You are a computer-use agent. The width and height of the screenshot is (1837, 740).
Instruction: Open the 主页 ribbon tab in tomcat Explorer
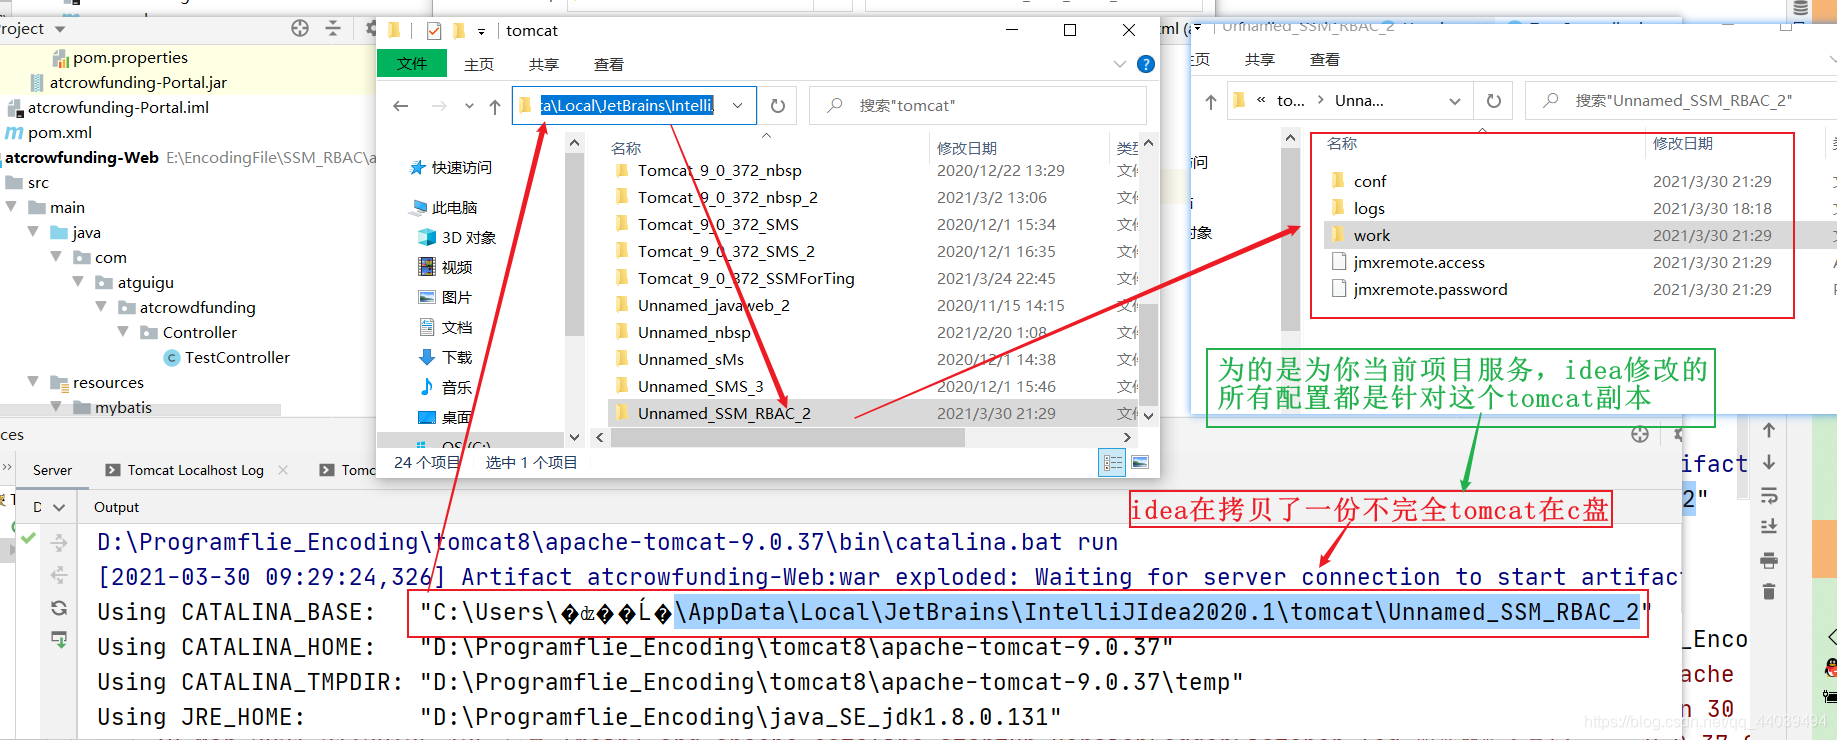click(479, 65)
